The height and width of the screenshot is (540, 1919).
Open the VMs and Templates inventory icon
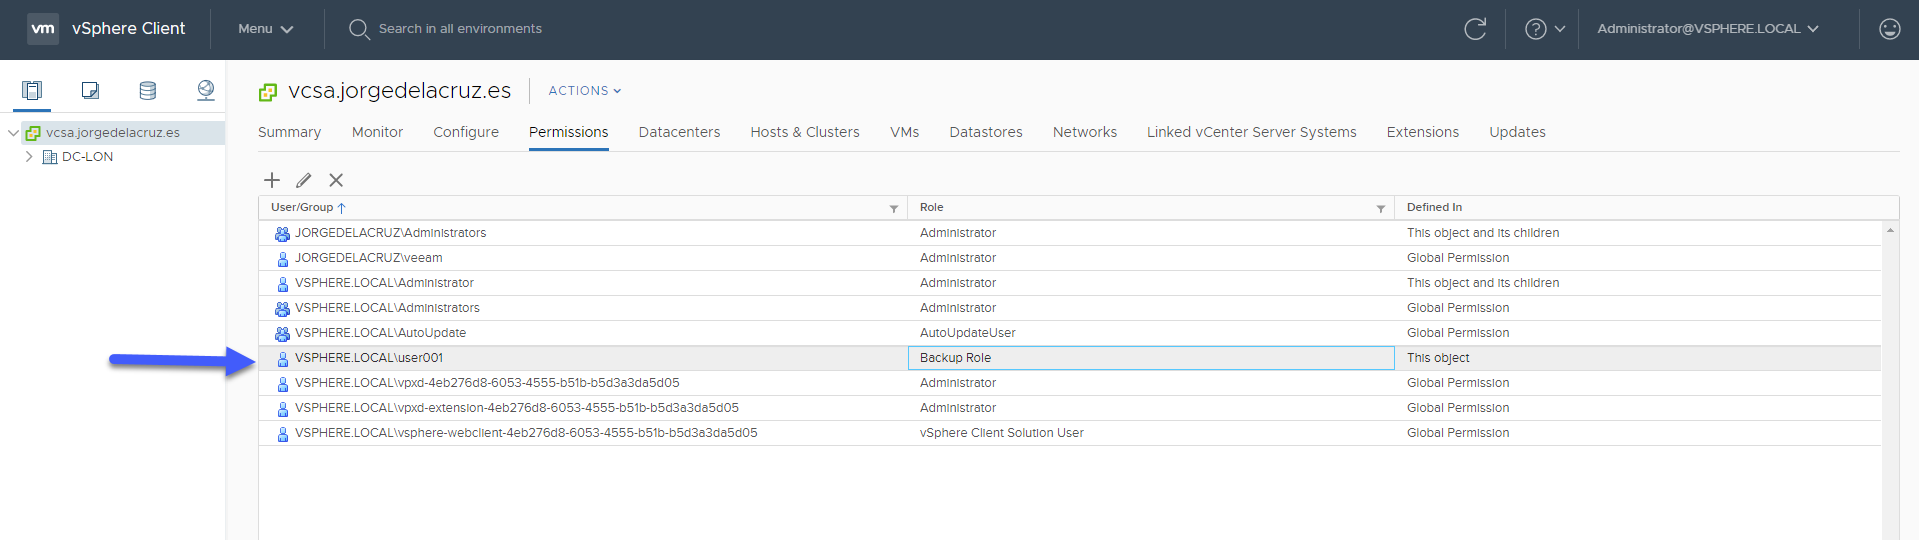[x=90, y=91]
